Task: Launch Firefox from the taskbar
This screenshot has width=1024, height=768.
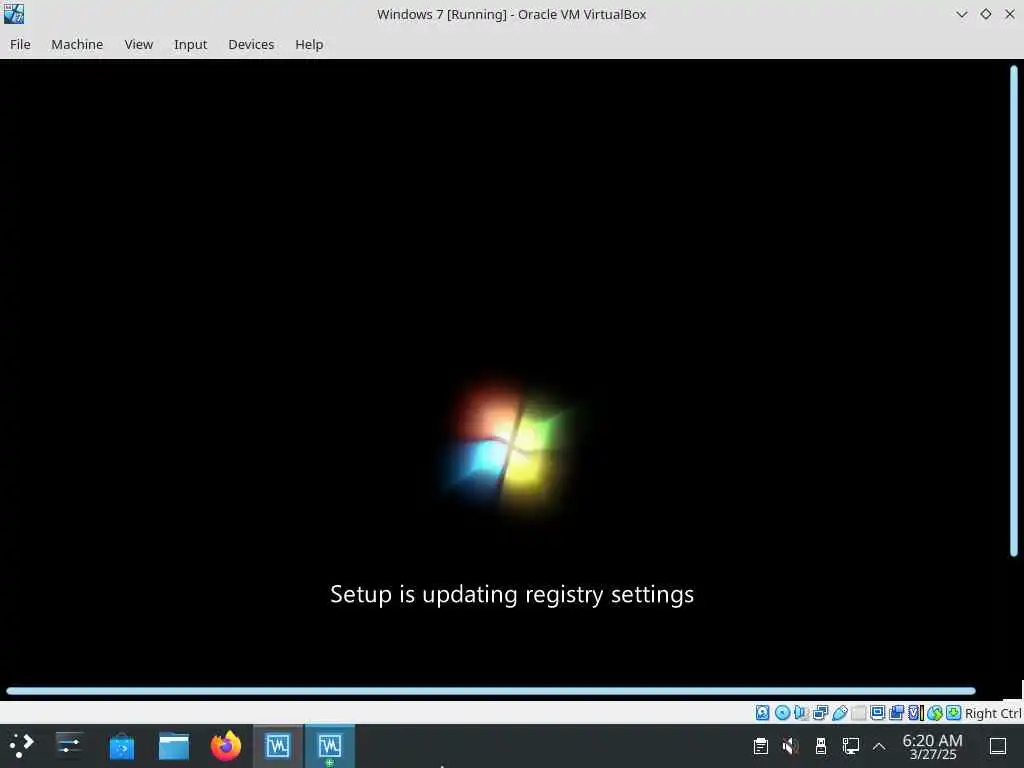Action: click(226, 746)
